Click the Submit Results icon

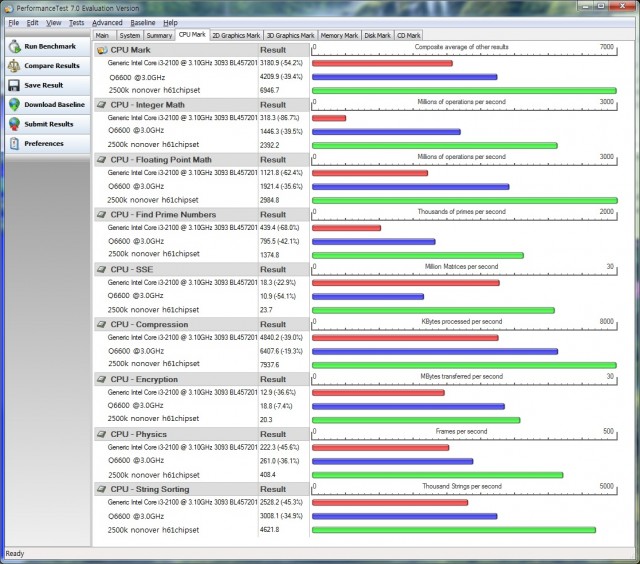[14, 124]
